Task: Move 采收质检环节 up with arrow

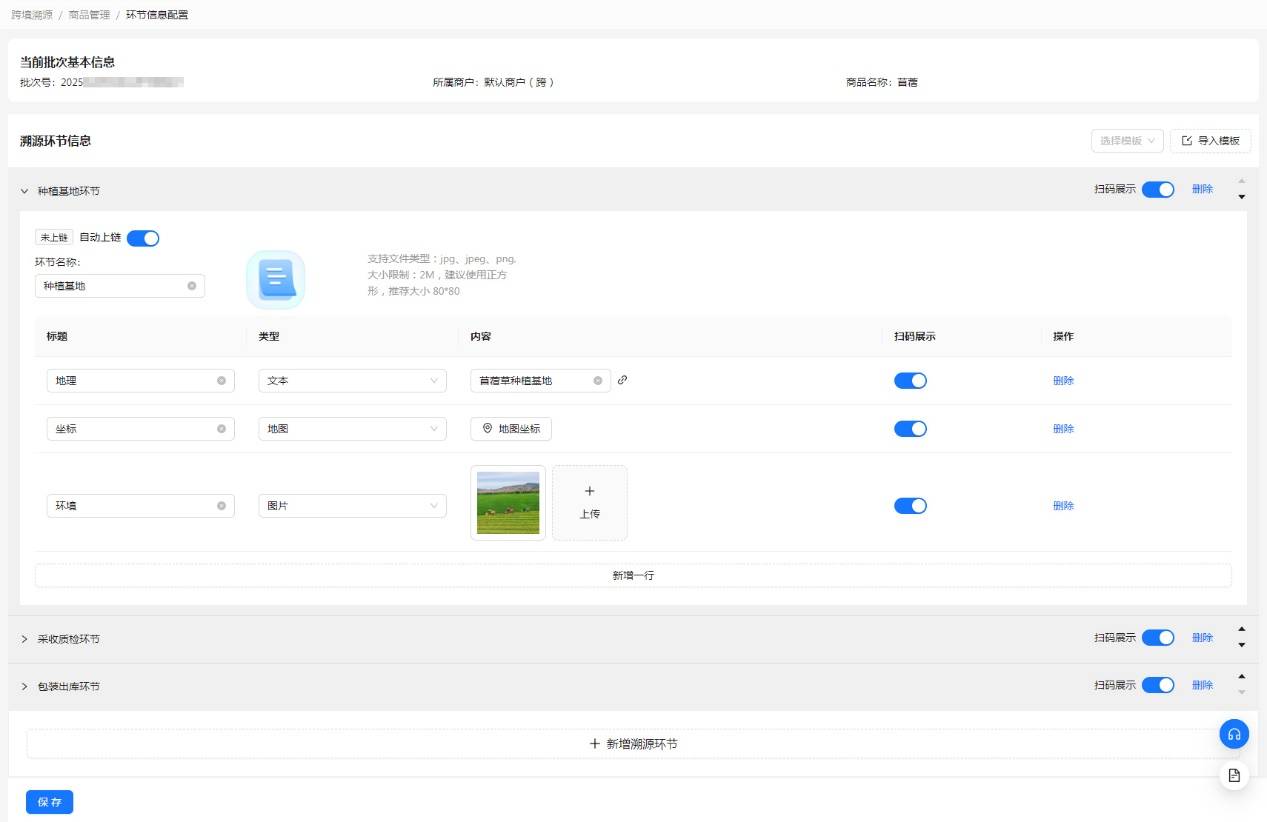Action: pyautogui.click(x=1242, y=629)
